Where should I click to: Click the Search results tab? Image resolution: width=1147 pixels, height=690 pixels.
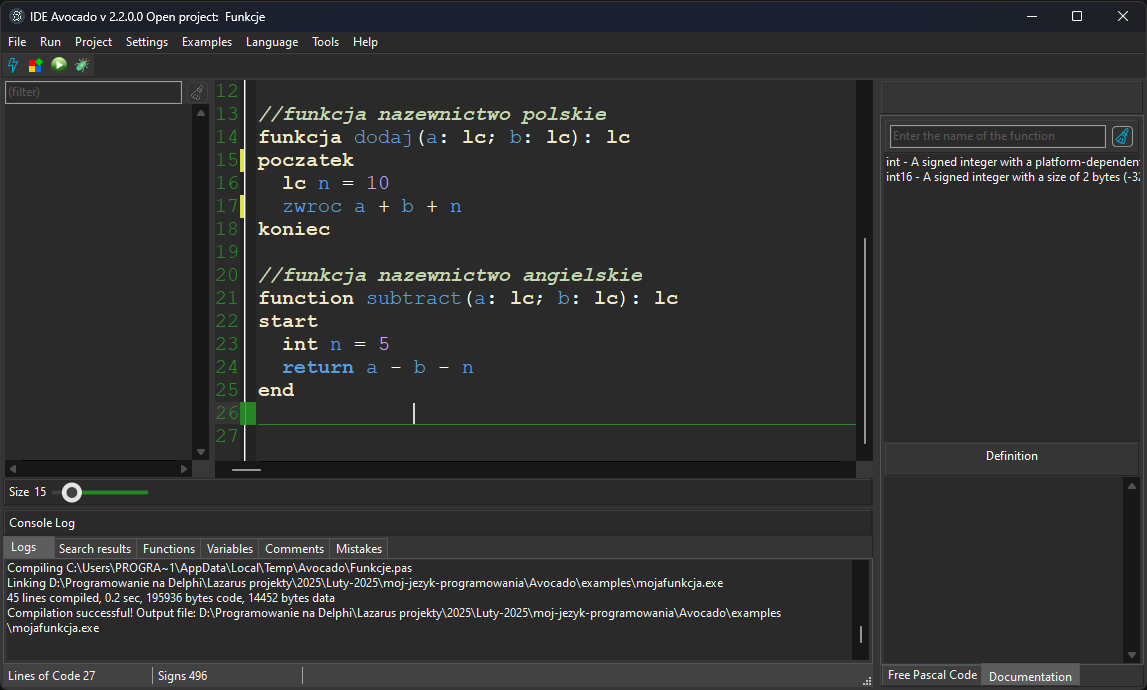(x=94, y=548)
